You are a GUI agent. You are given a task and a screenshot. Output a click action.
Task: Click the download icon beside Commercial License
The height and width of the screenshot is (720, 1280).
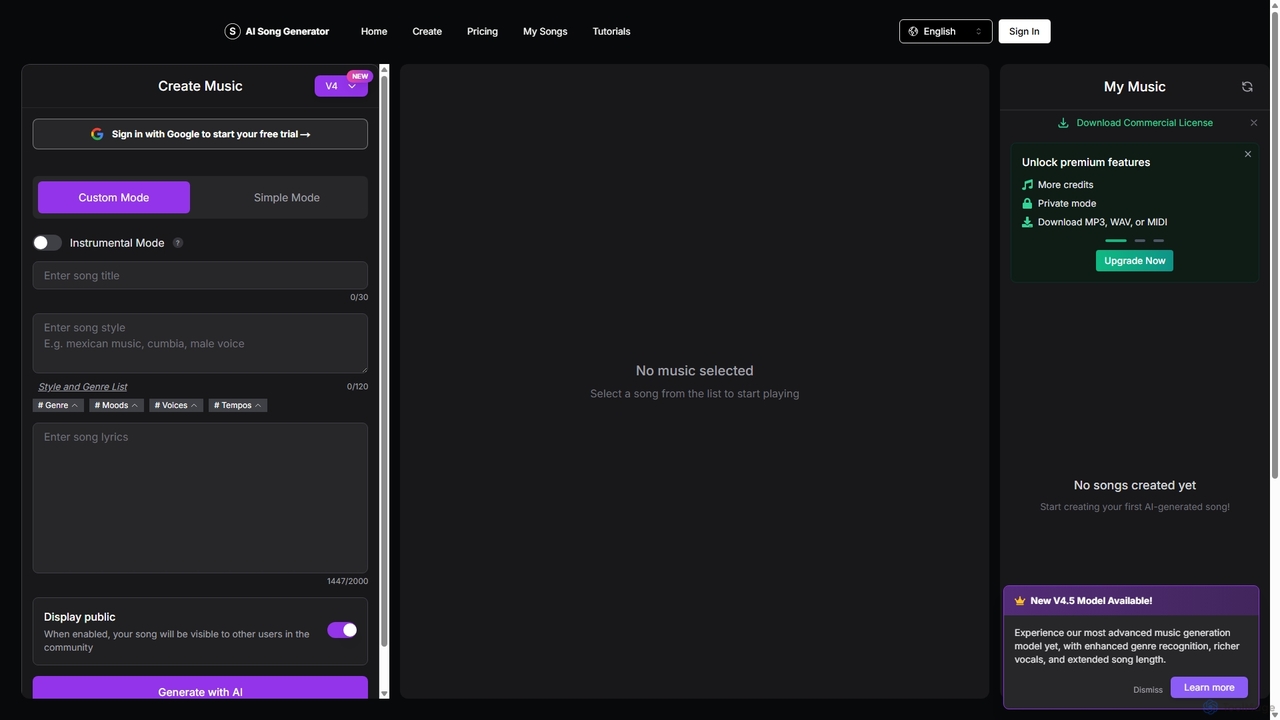click(x=1063, y=123)
